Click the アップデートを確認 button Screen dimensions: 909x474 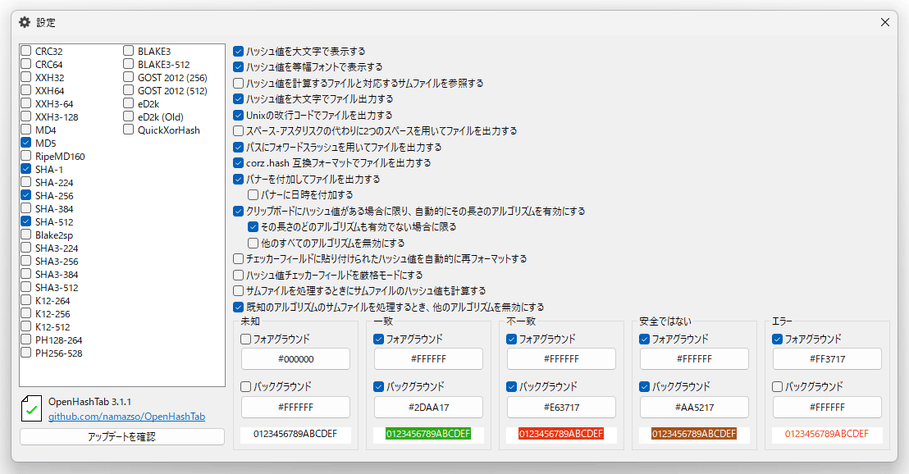coord(122,437)
